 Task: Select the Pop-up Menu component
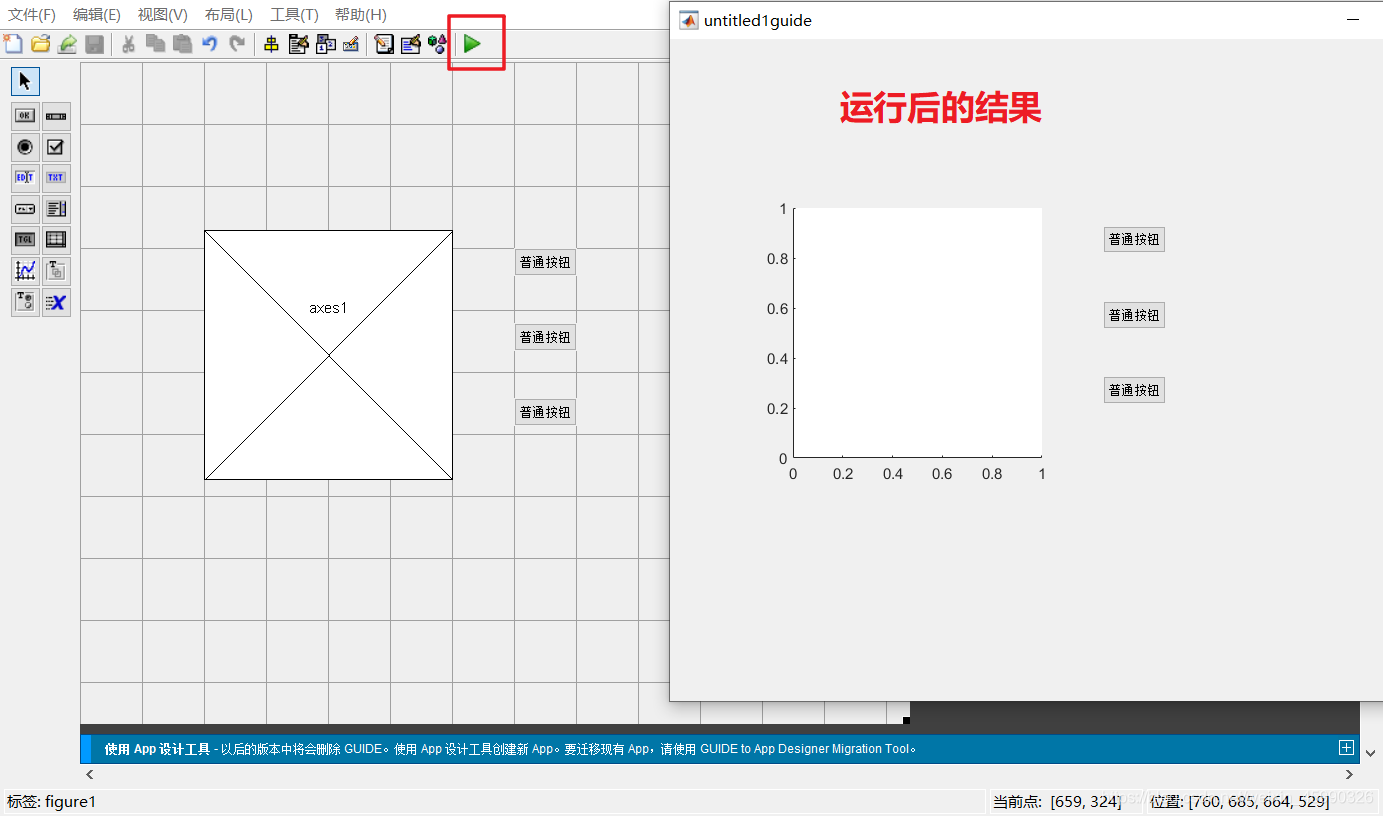[x=24, y=208]
